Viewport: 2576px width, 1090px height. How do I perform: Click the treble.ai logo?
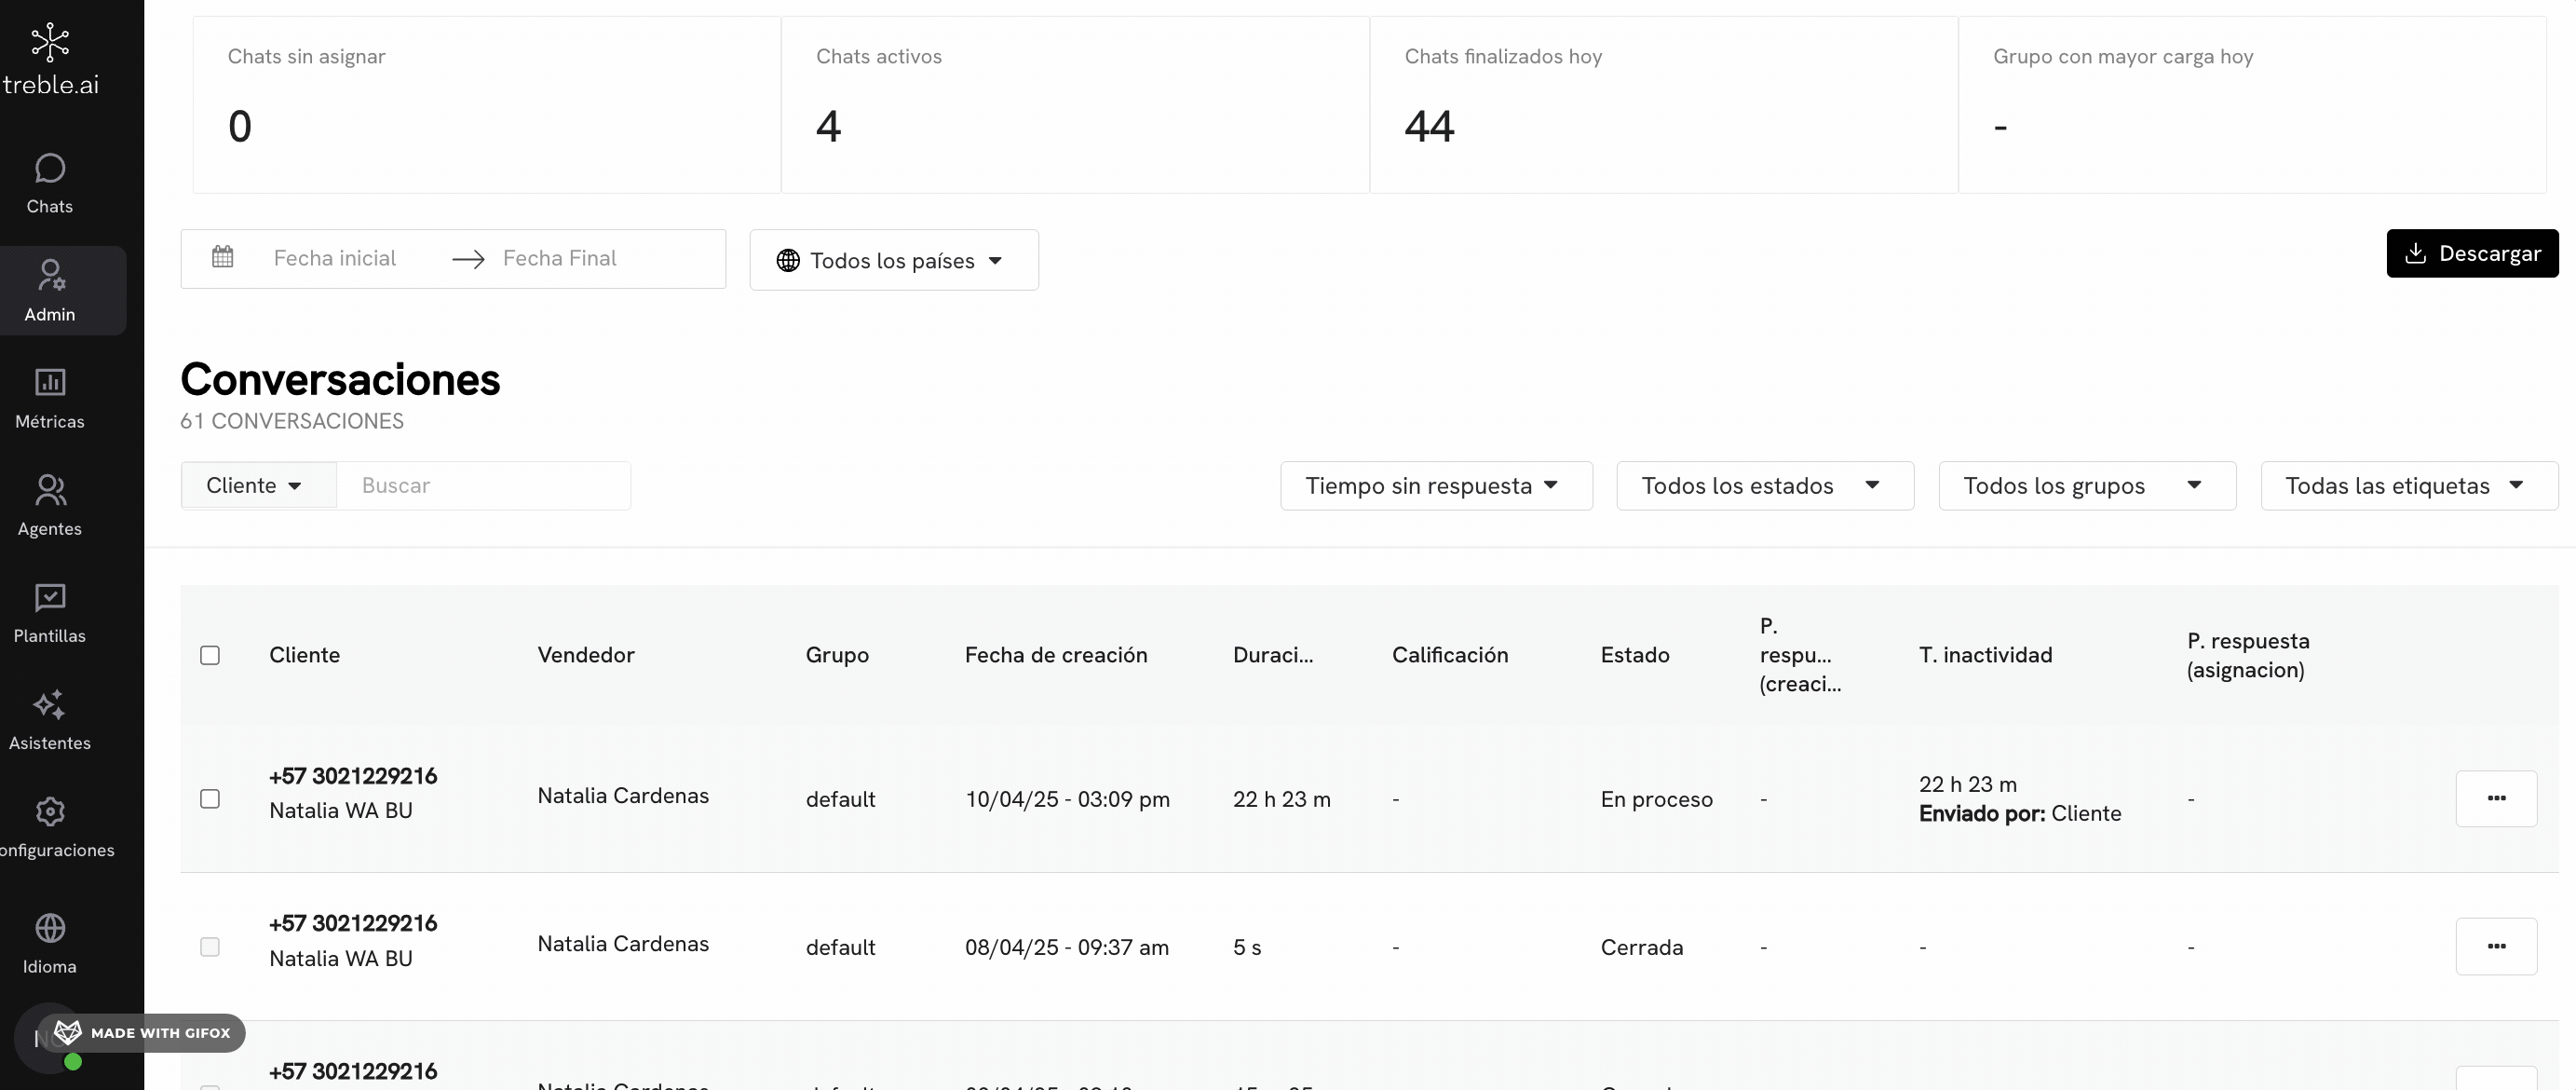(50, 60)
